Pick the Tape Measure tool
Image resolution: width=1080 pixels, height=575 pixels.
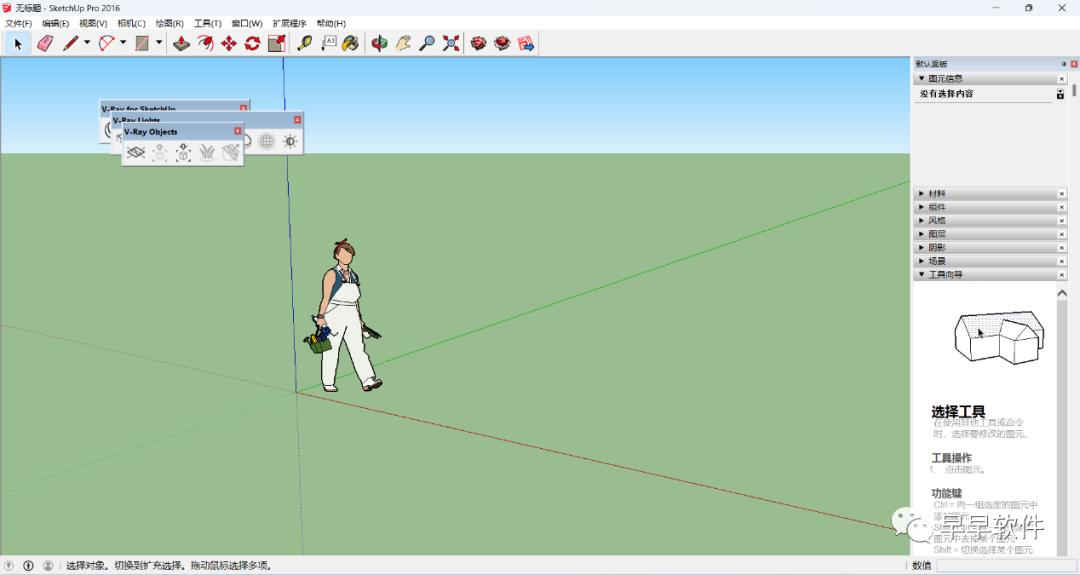pos(304,43)
